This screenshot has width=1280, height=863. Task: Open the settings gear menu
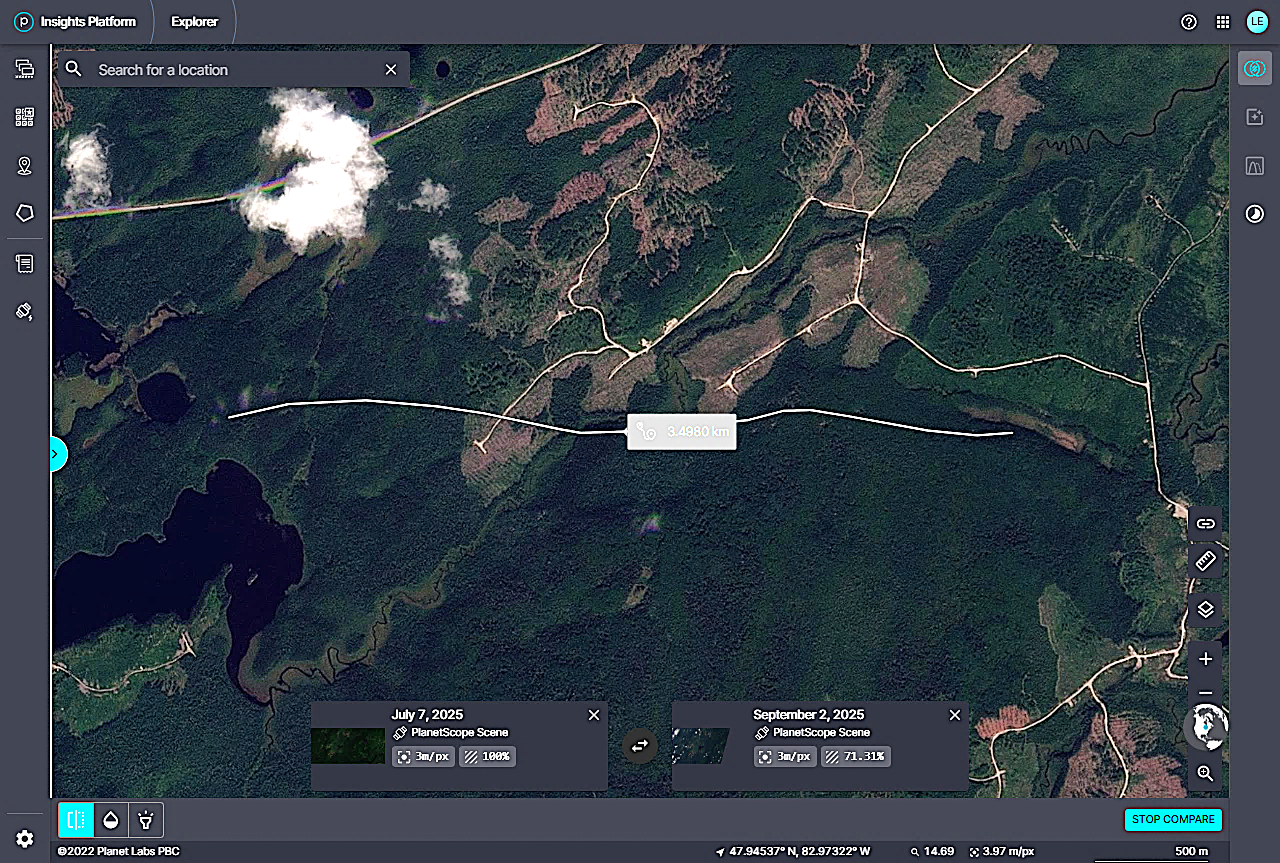25,839
